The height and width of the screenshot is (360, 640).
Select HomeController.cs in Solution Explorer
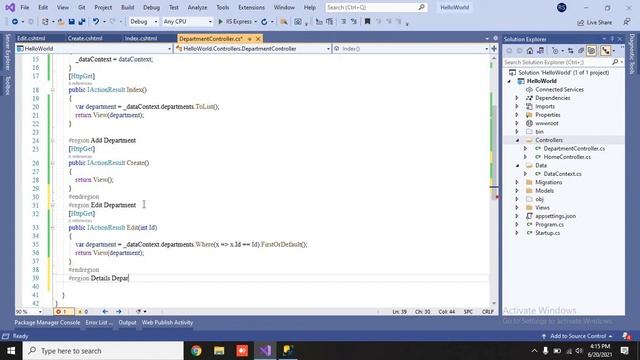[567, 157]
